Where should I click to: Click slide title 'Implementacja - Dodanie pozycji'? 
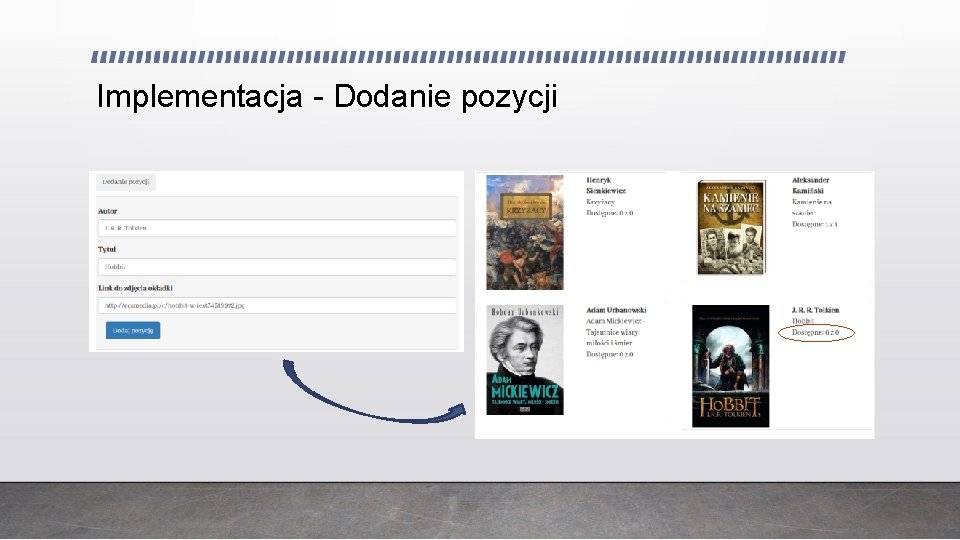point(327,97)
